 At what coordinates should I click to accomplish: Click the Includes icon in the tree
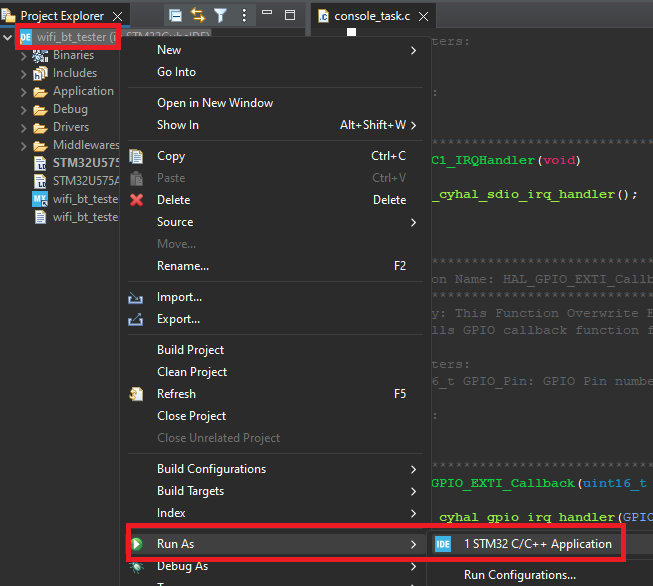[40, 73]
